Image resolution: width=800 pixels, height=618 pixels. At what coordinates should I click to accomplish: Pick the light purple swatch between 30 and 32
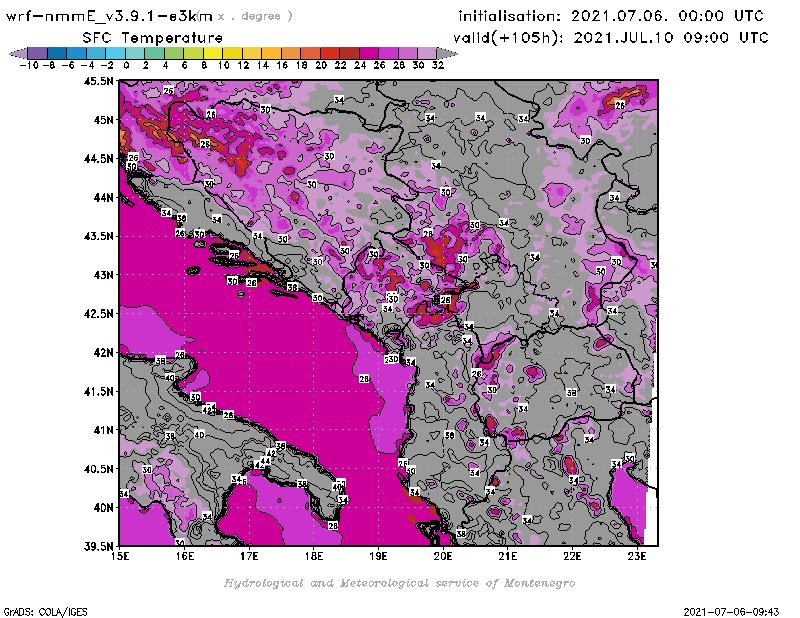[427, 53]
